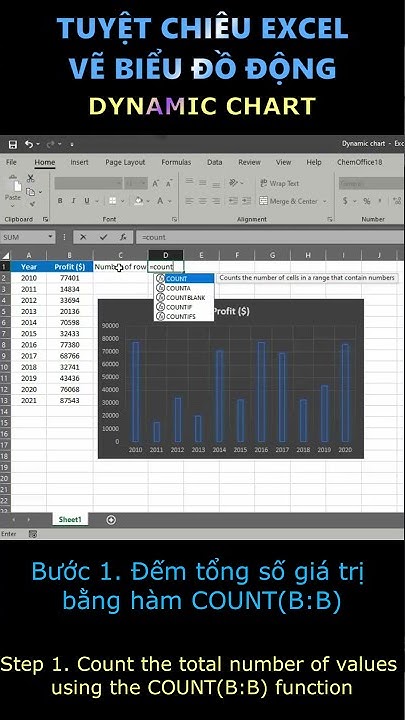Open the Font group dialog launcher
The height and width of the screenshot is (720, 405).
(x=174, y=219)
